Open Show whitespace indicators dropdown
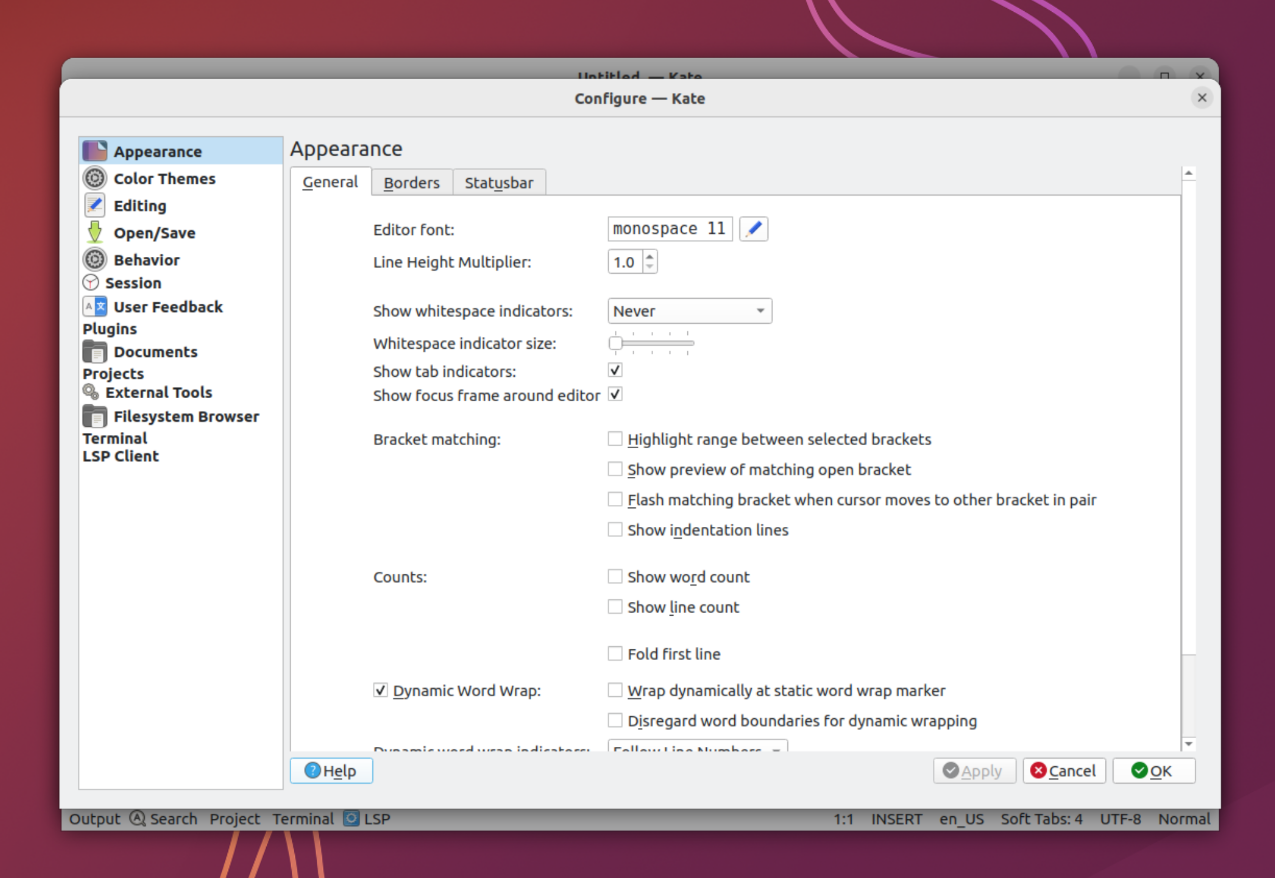 click(x=690, y=311)
